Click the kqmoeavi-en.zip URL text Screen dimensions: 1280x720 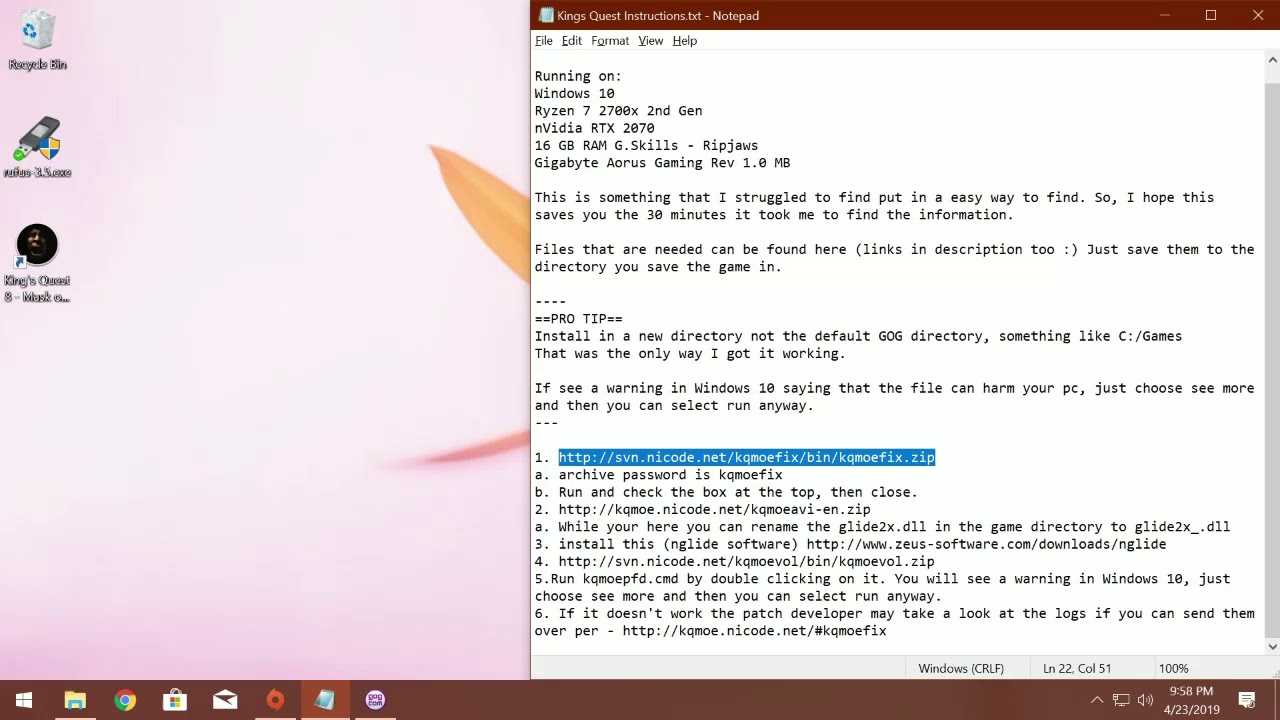tap(714, 510)
